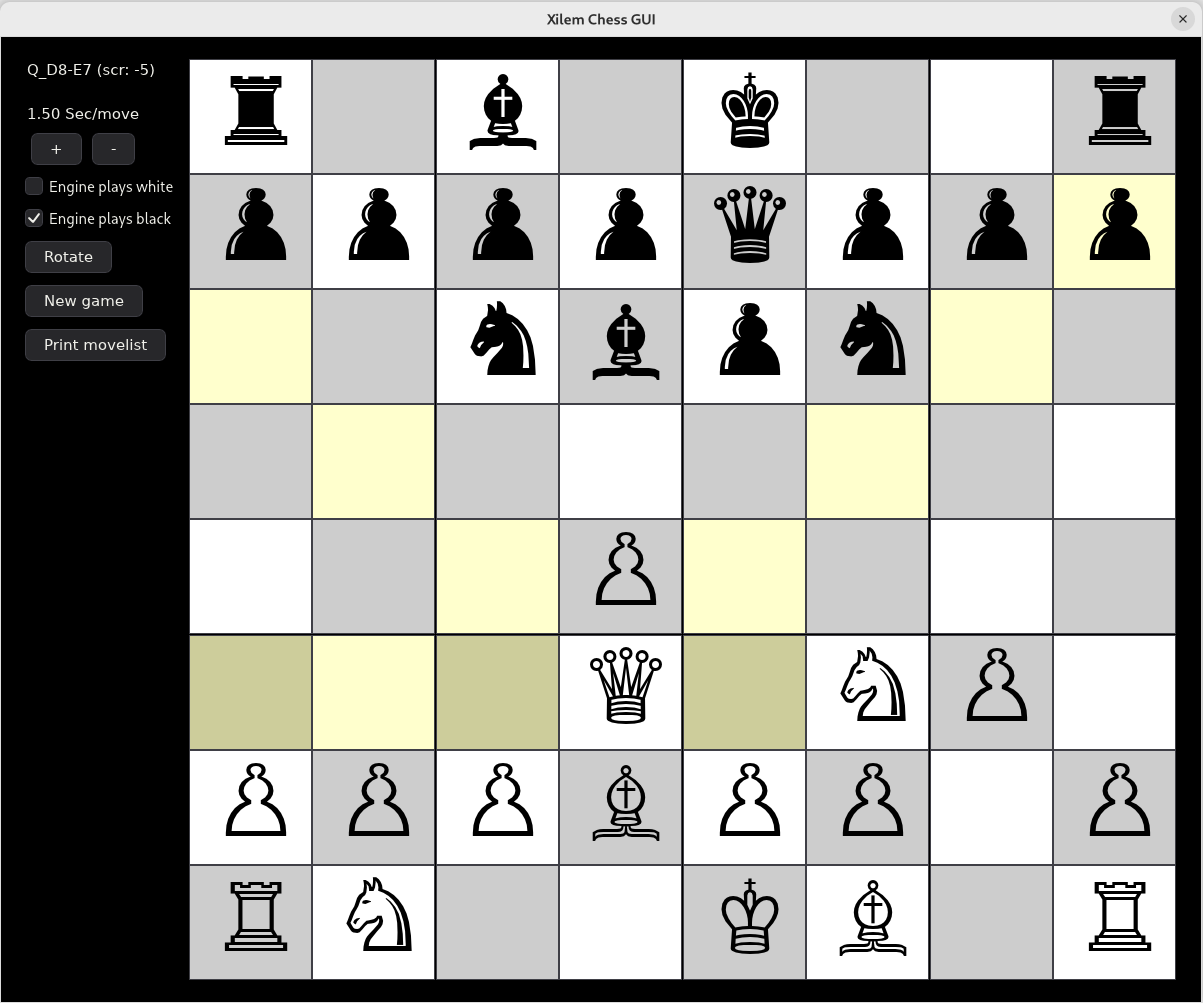Enable the Engine plays white checkbox

pos(35,187)
